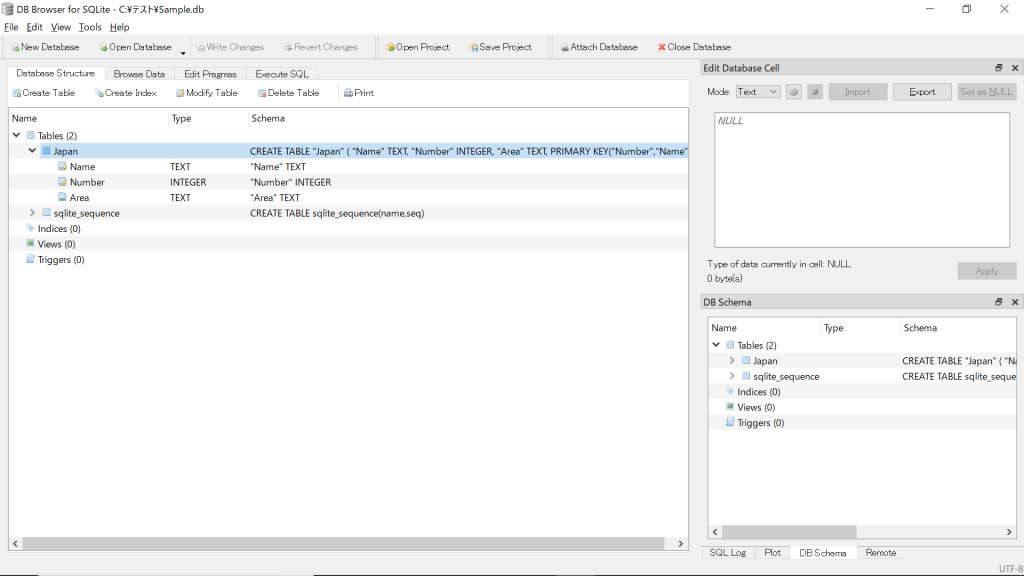
Task: Click the New Database toolbar icon
Action: 15,47
